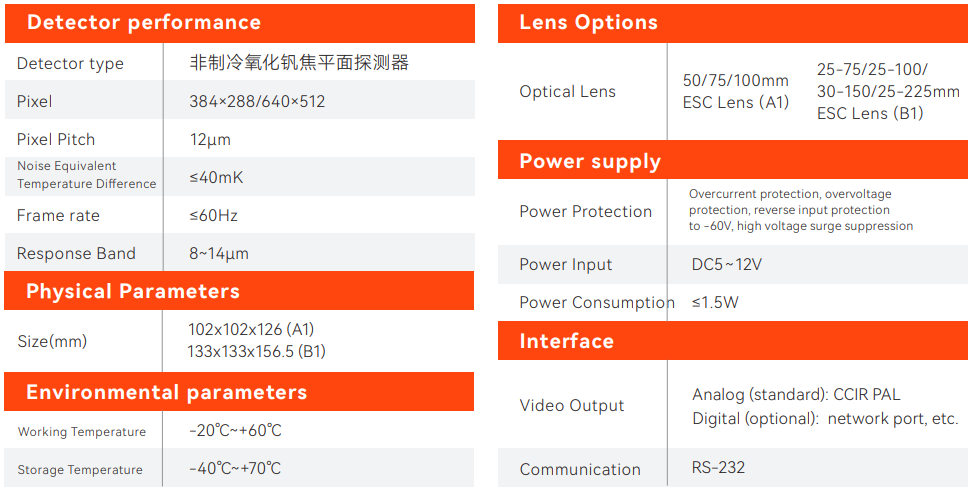Click the Storage Temperature -40℃~+70℃ value
The width and height of the screenshot is (972, 493).
235,469
